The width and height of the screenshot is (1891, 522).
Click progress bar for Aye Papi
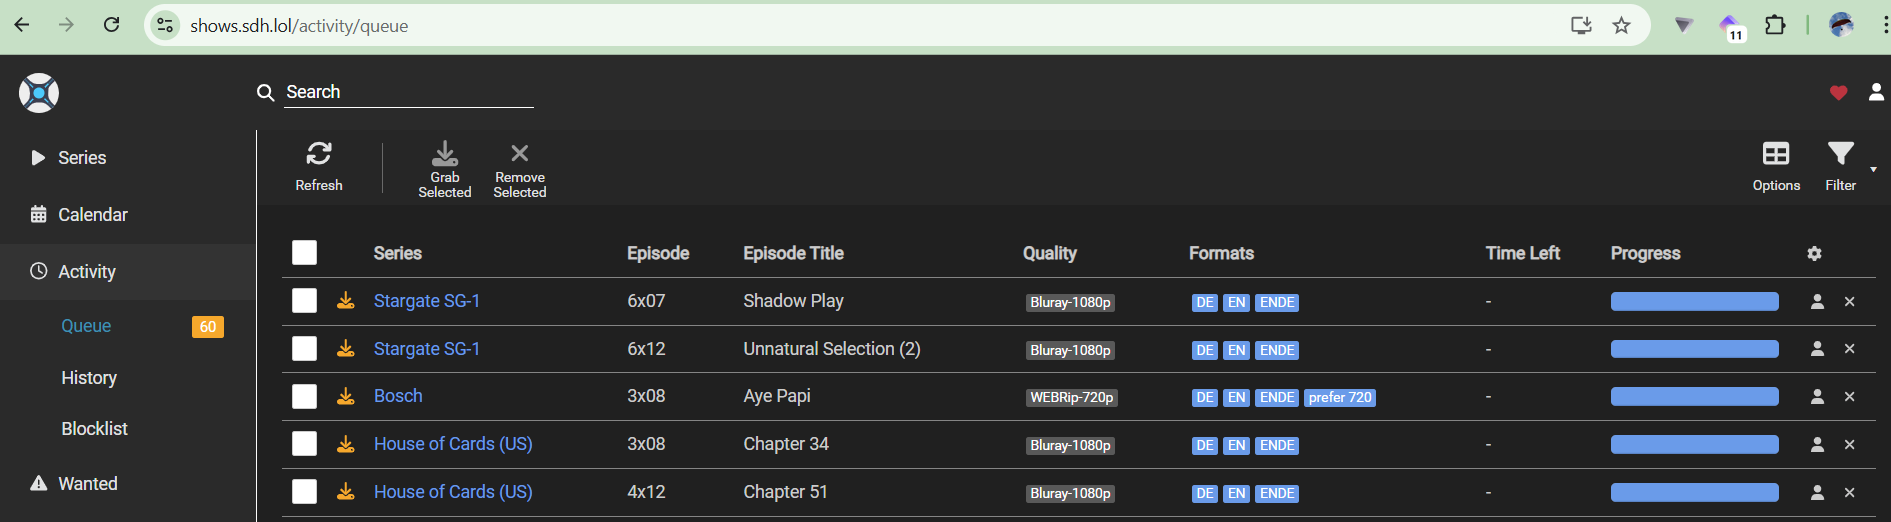1694,396
